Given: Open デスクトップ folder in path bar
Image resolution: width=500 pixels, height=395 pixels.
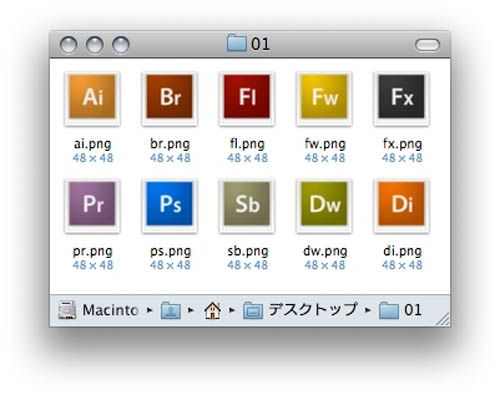Looking at the screenshot, I should click(300, 310).
